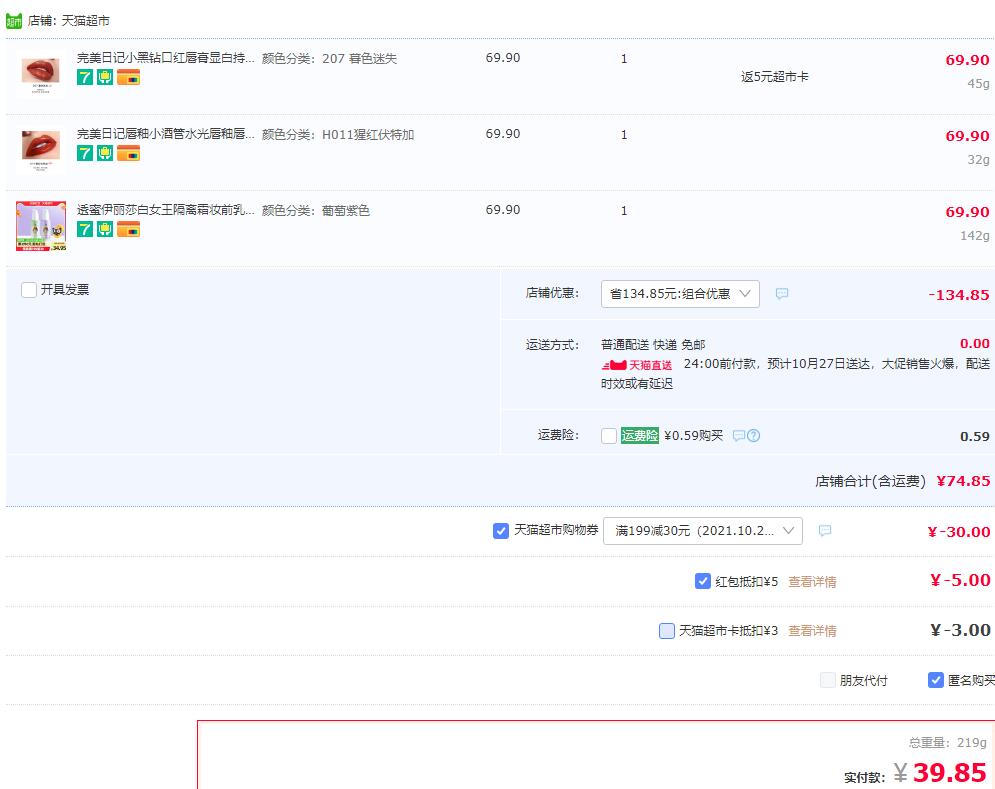Click the Tmall supermarket store logo icon
Viewport: 995px width, 789px height.
[x=13, y=21]
